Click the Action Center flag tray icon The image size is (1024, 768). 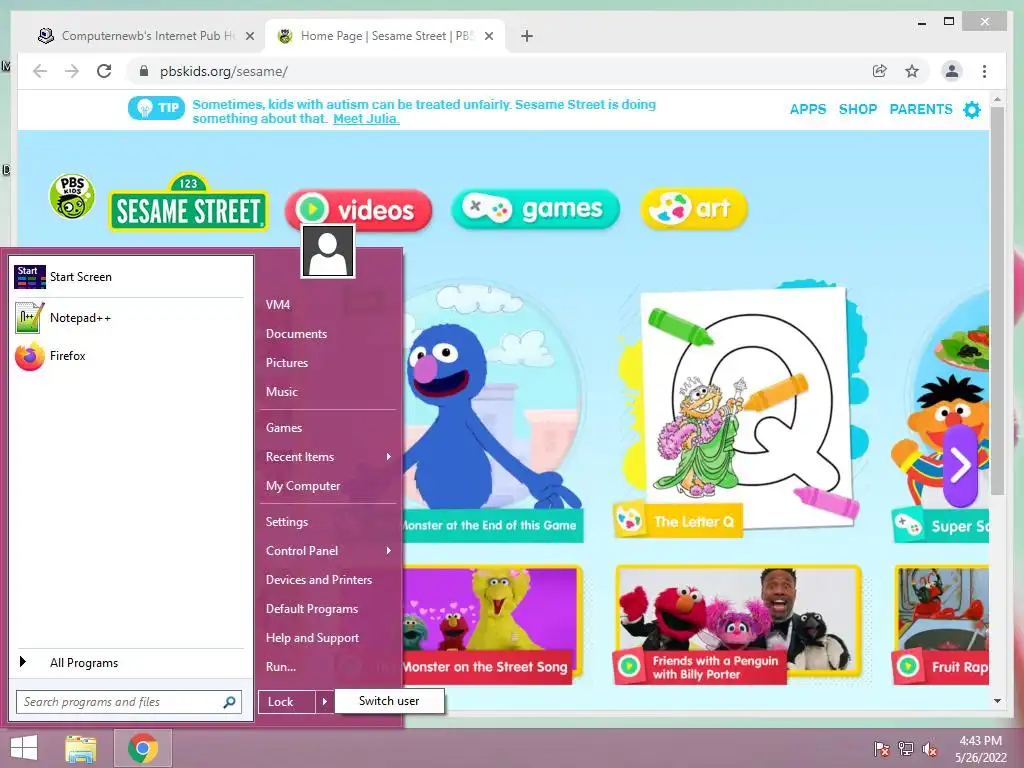(x=881, y=749)
